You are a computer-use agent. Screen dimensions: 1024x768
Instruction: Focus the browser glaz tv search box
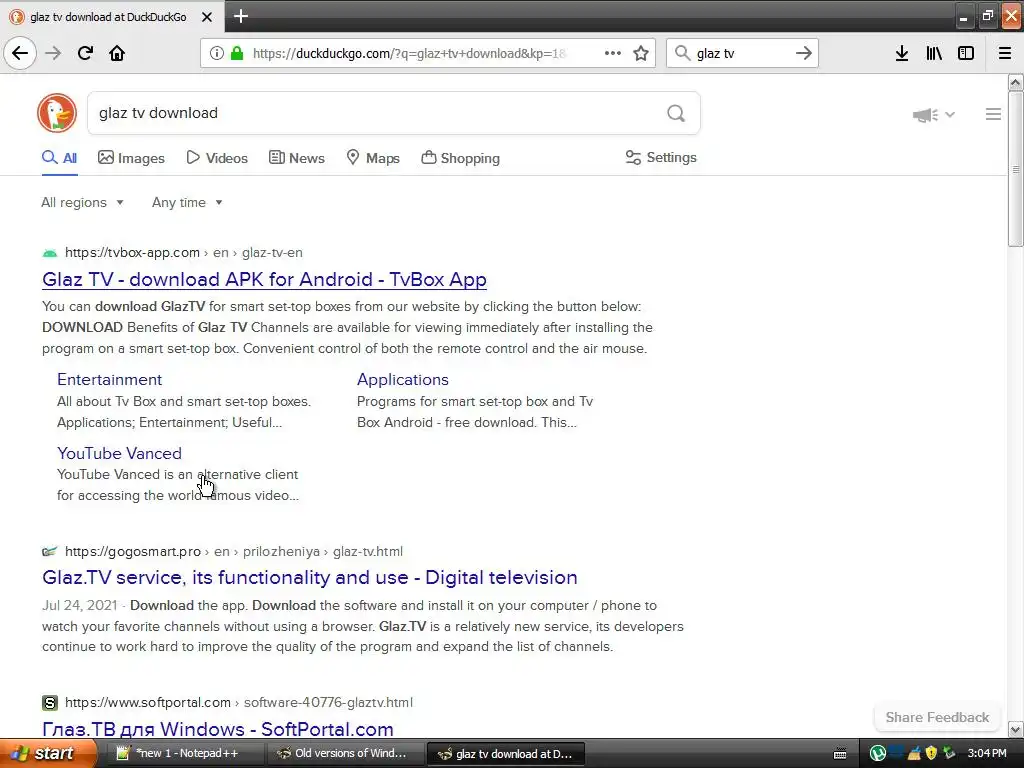741,53
